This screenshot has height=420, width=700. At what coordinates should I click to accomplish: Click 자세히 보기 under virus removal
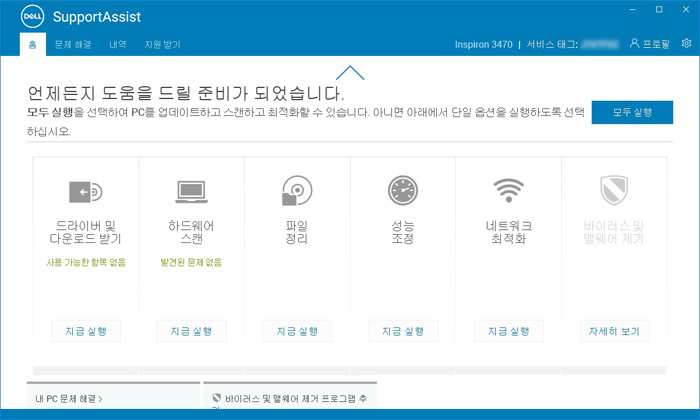[615, 331]
